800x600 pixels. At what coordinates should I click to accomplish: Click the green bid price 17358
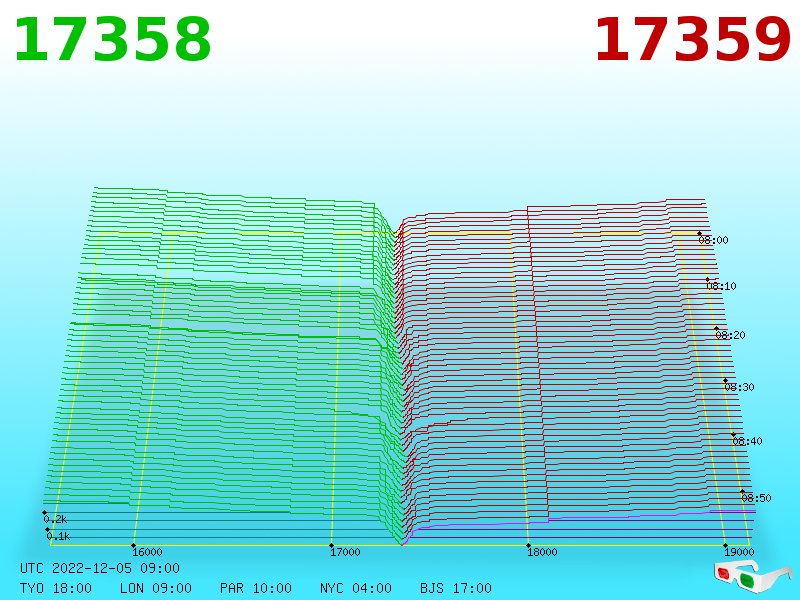coord(112,40)
